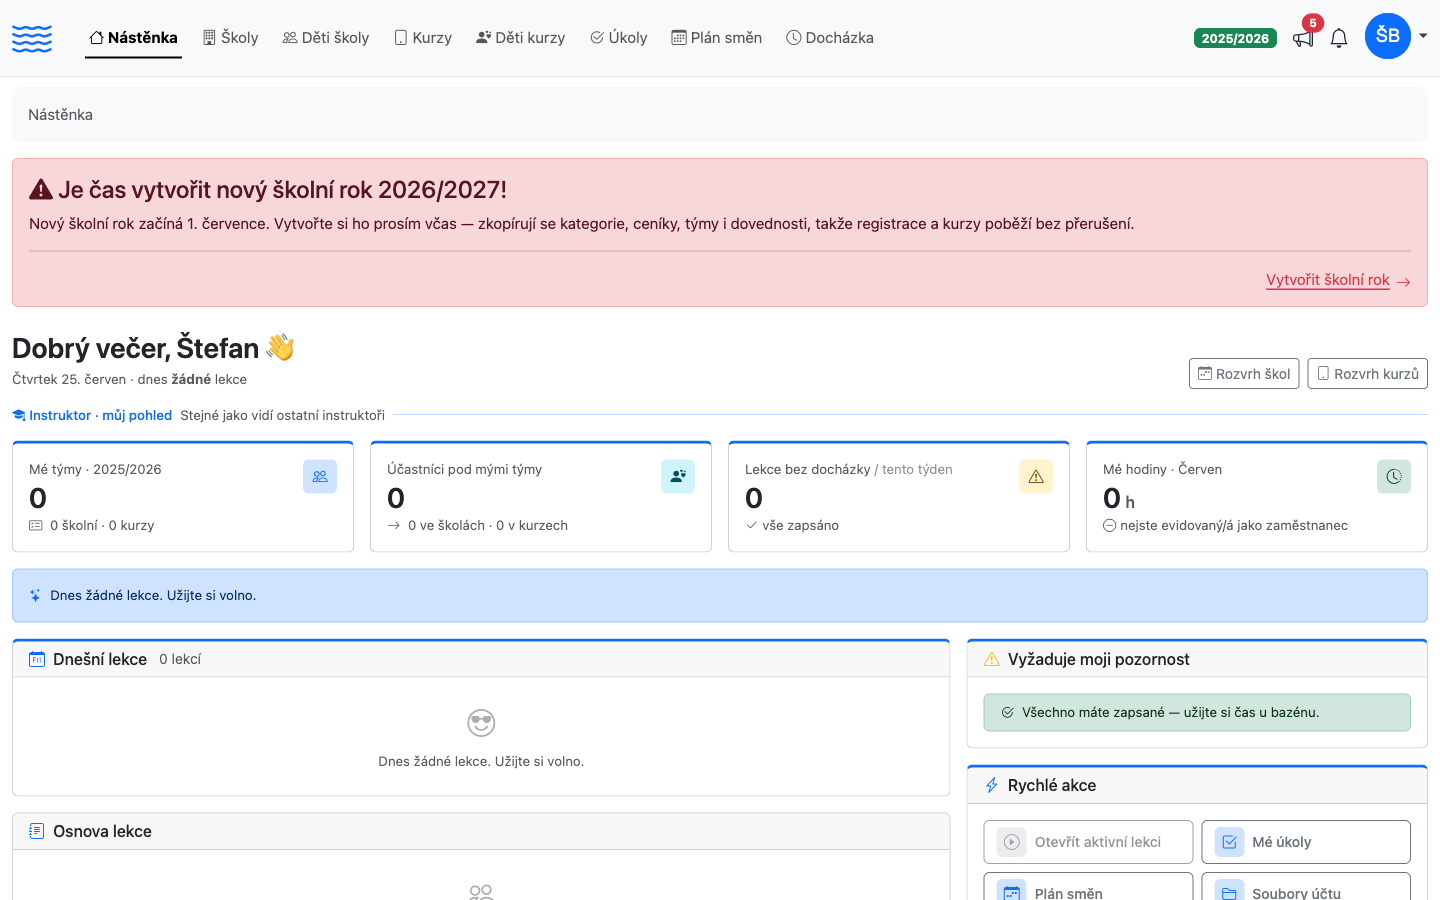This screenshot has width=1440, height=900.
Task: Open the Docházka section
Action: click(830, 38)
